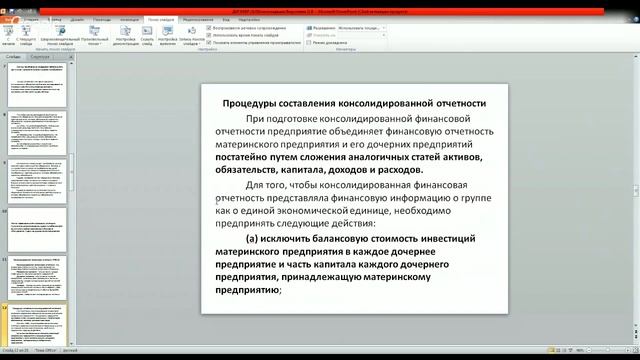Switch to Reading view icon
640x360 pixels.
[x=564, y=350]
